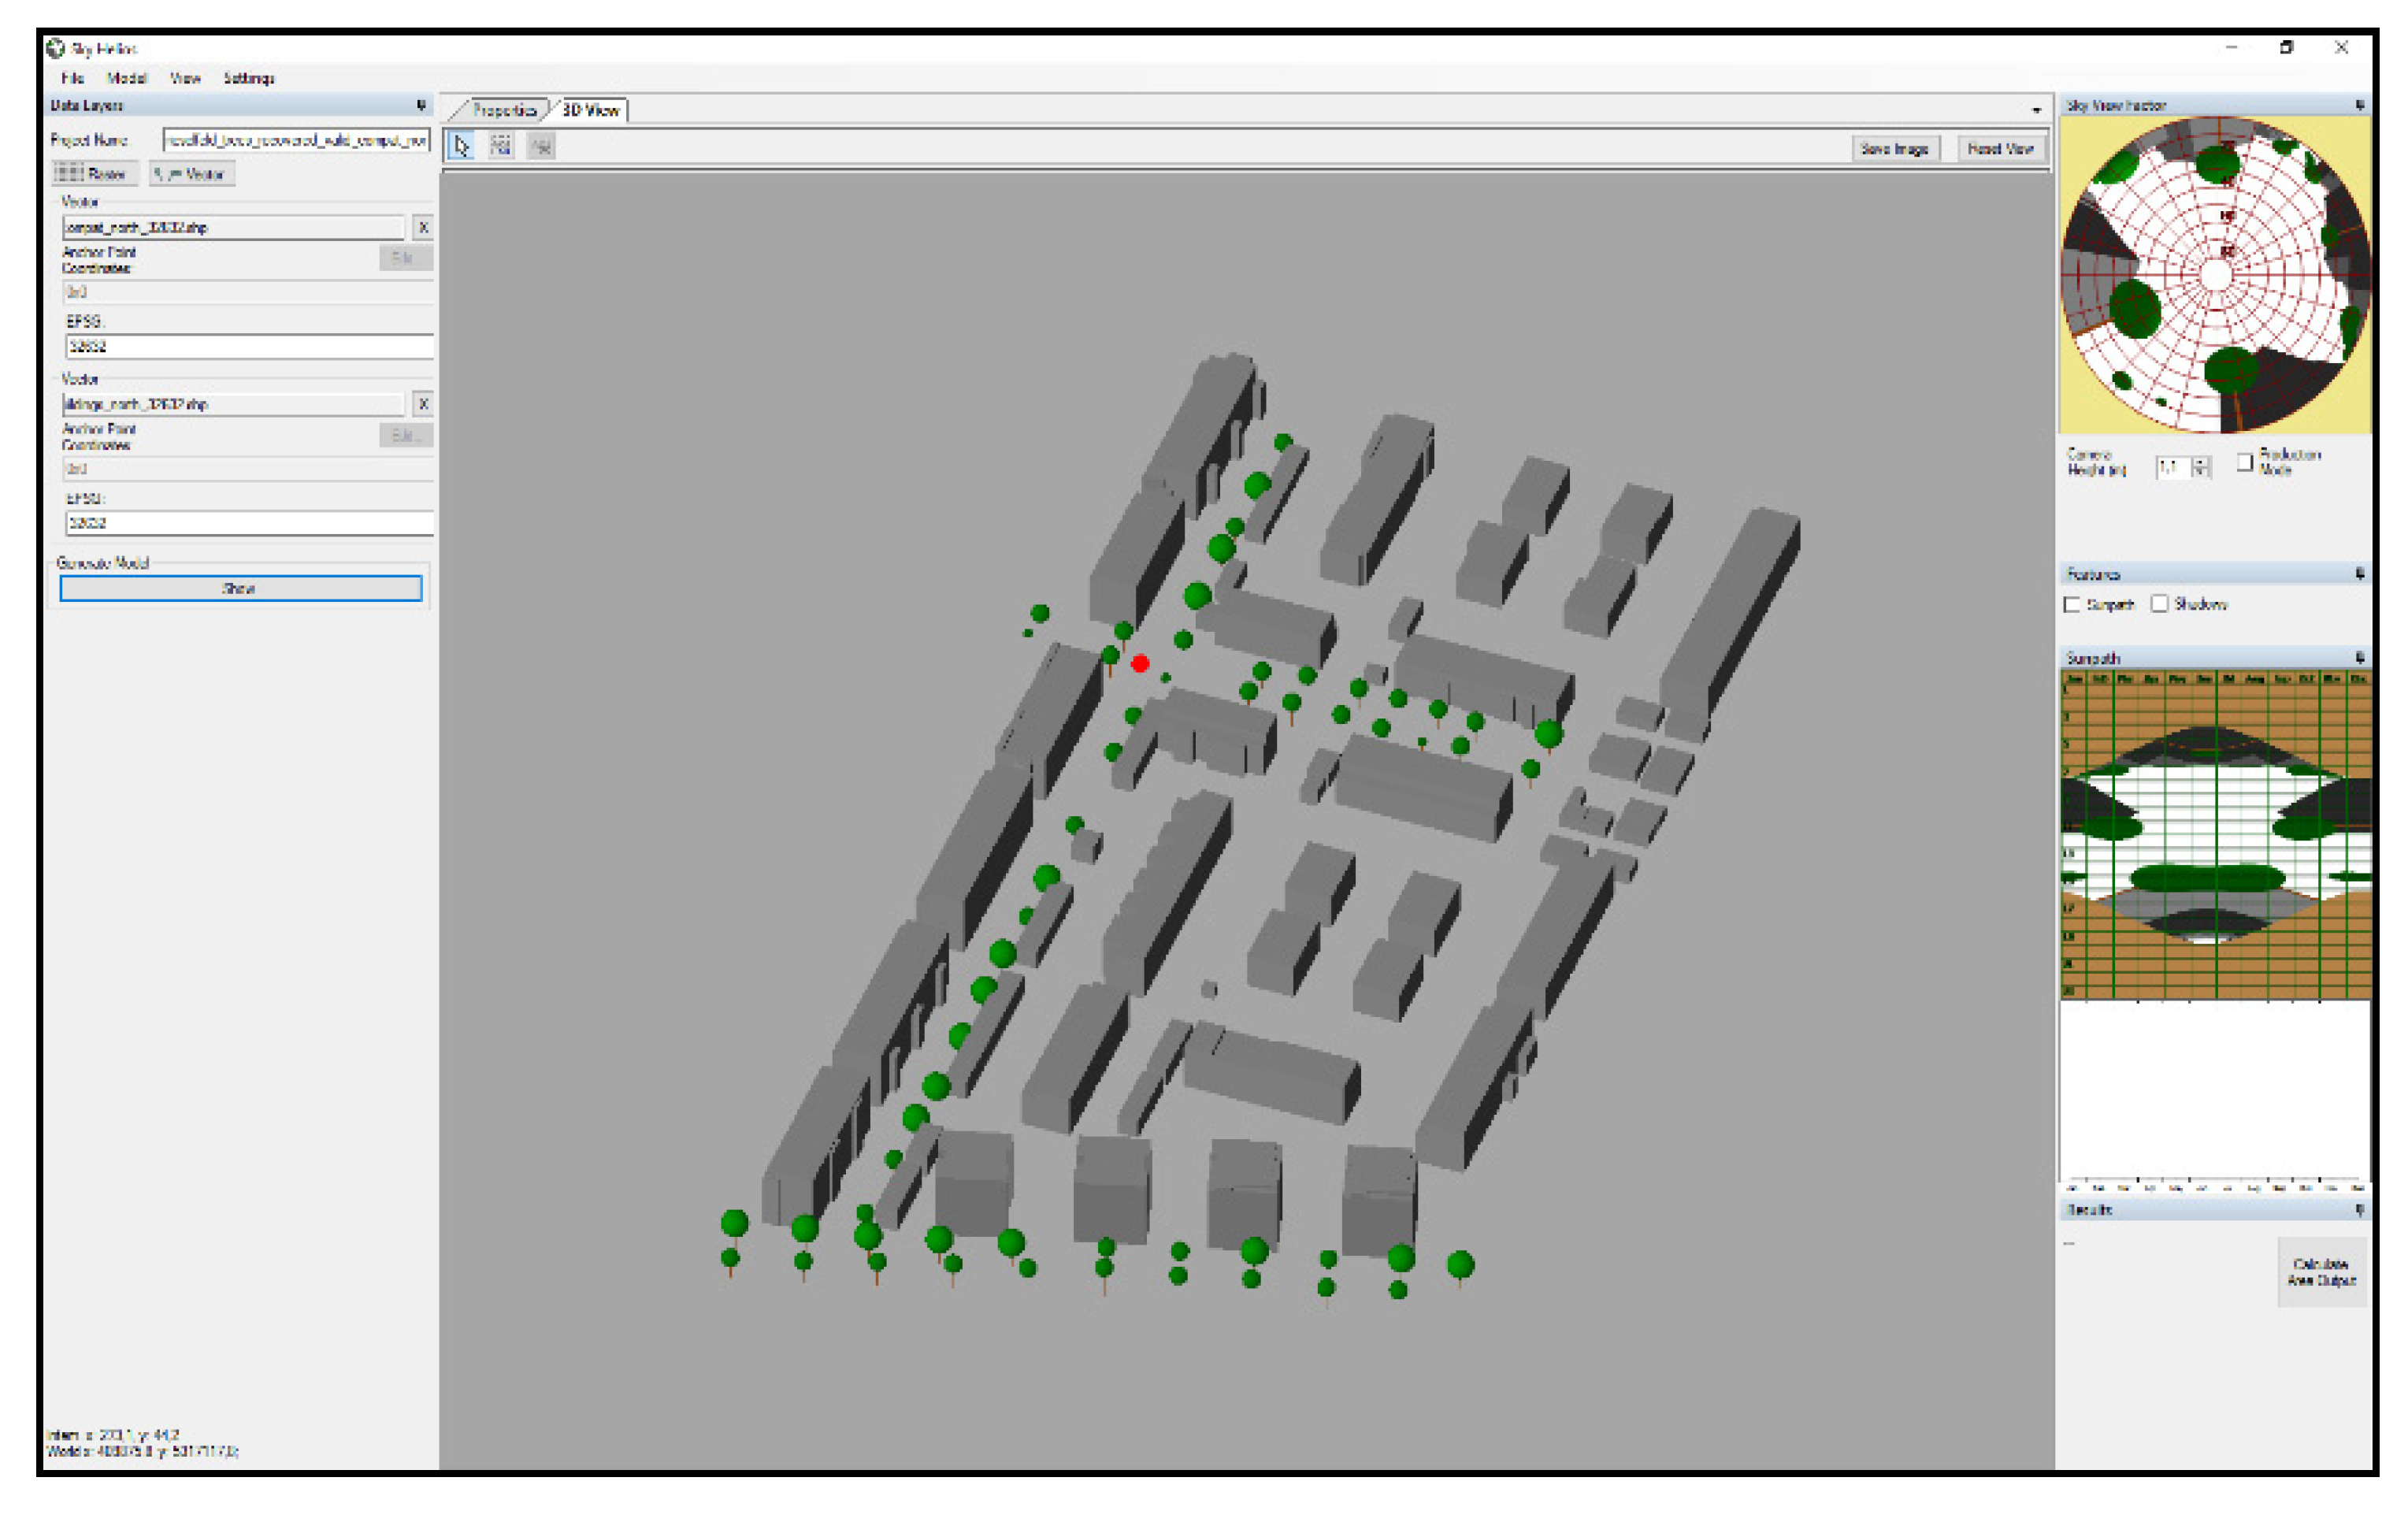
Task: Click Edit button for first anchor point
Action: (404, 258)
